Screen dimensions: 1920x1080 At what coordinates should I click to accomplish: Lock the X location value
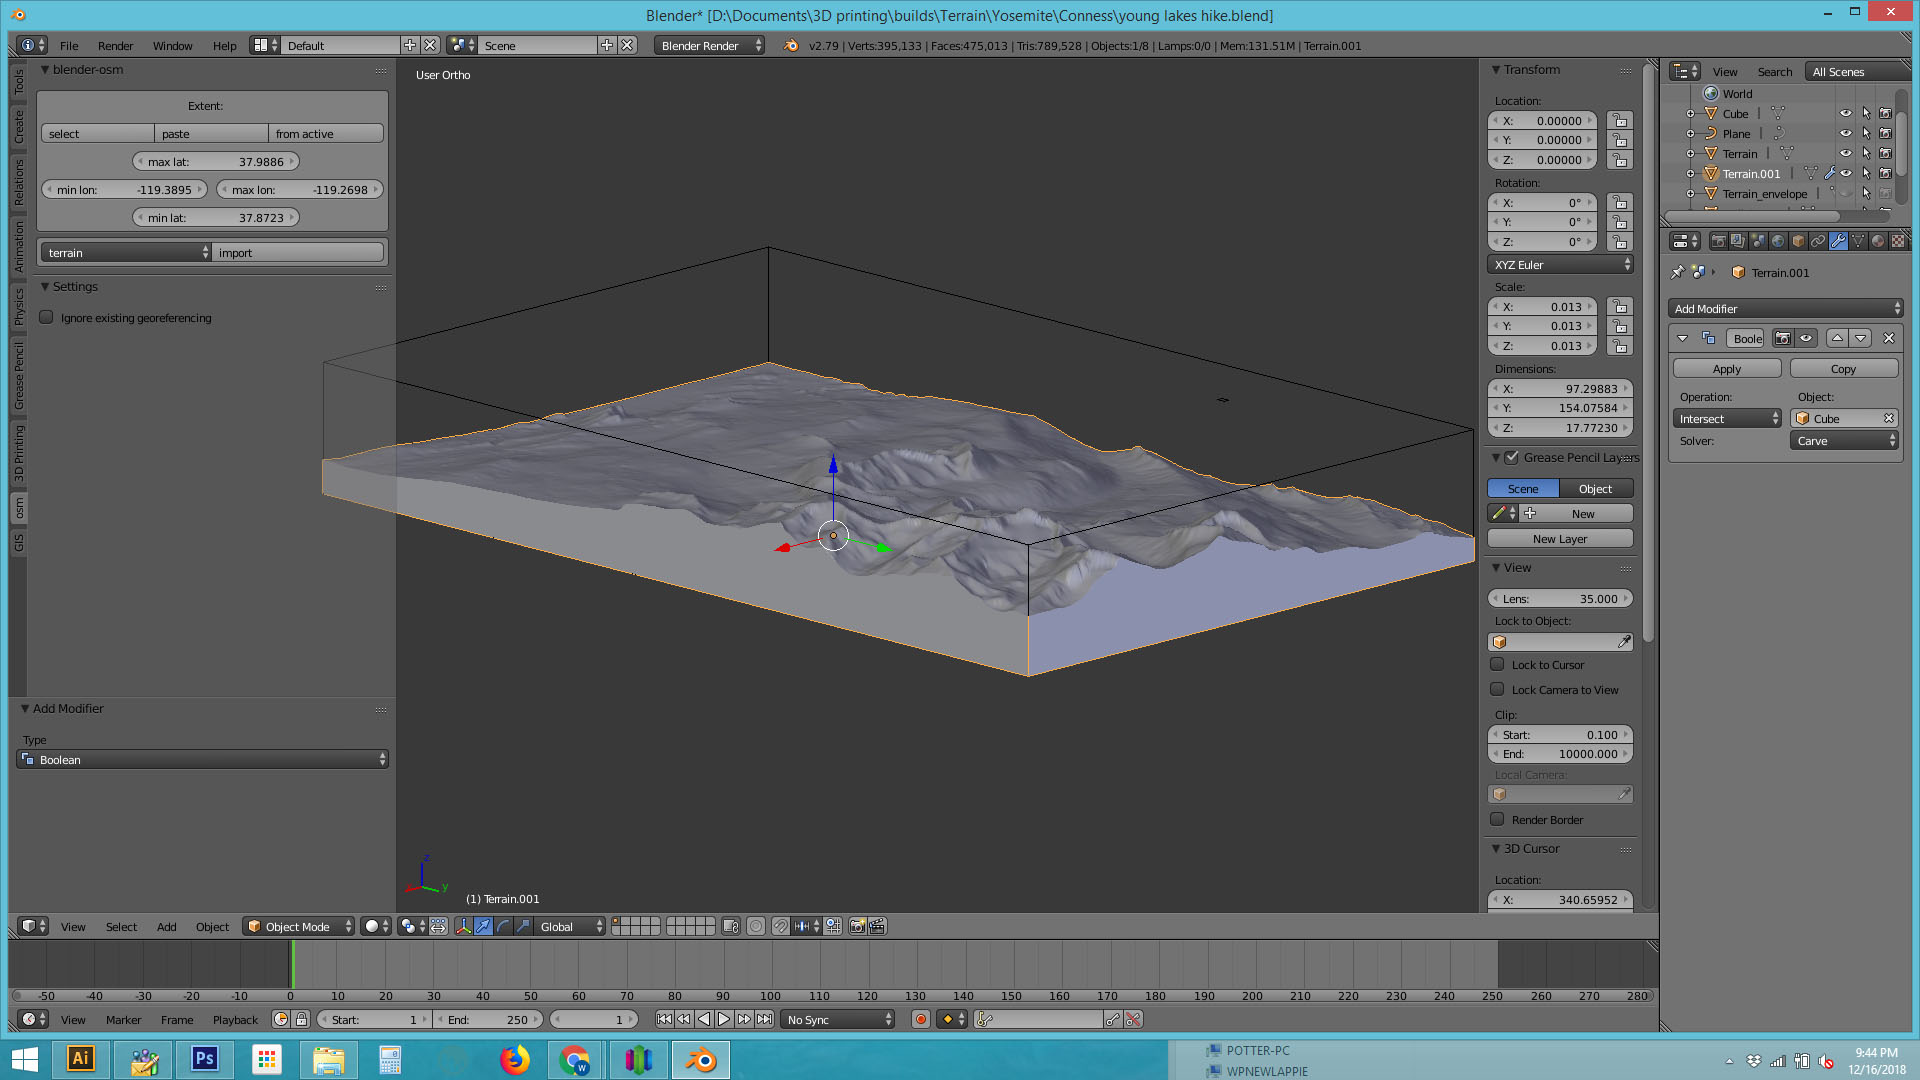pyautogui.click(x=1619, y=121)
